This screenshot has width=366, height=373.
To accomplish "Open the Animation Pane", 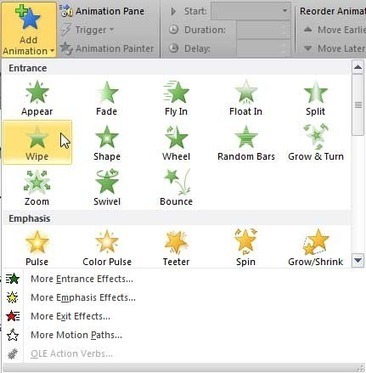I will click(x=102, y=11).
